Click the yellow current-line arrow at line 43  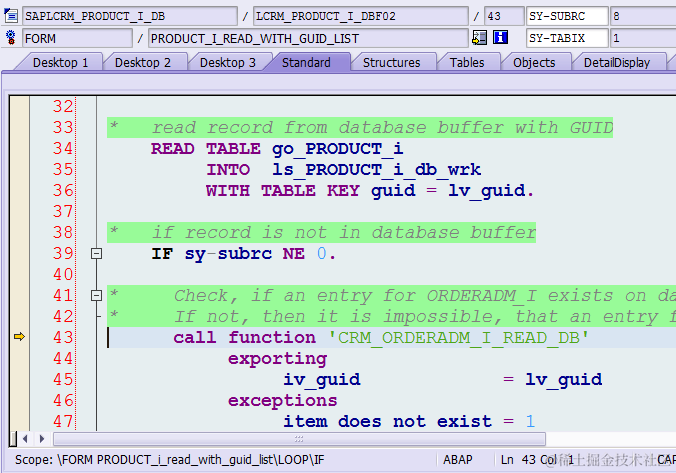(x=19, y=337)
